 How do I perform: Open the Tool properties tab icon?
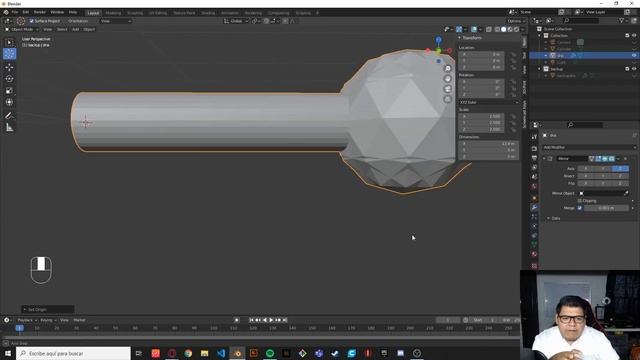(x=534, y=137)
